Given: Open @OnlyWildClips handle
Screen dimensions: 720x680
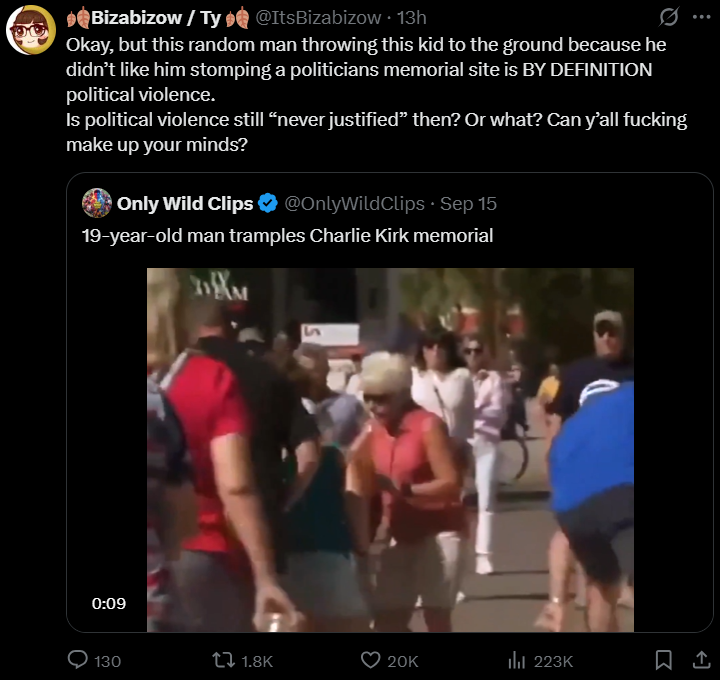Looking at the screenshot, I should click(354, 203).
